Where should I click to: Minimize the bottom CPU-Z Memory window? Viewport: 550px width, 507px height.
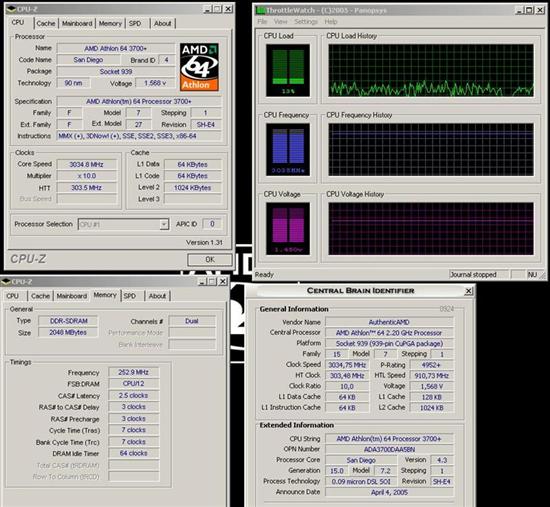(202, 281)
